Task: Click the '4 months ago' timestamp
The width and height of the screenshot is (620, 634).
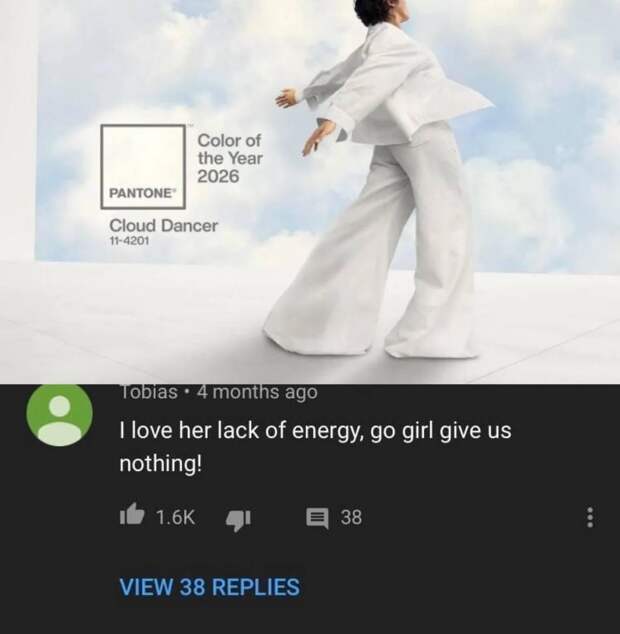Action: coord(257,391)
